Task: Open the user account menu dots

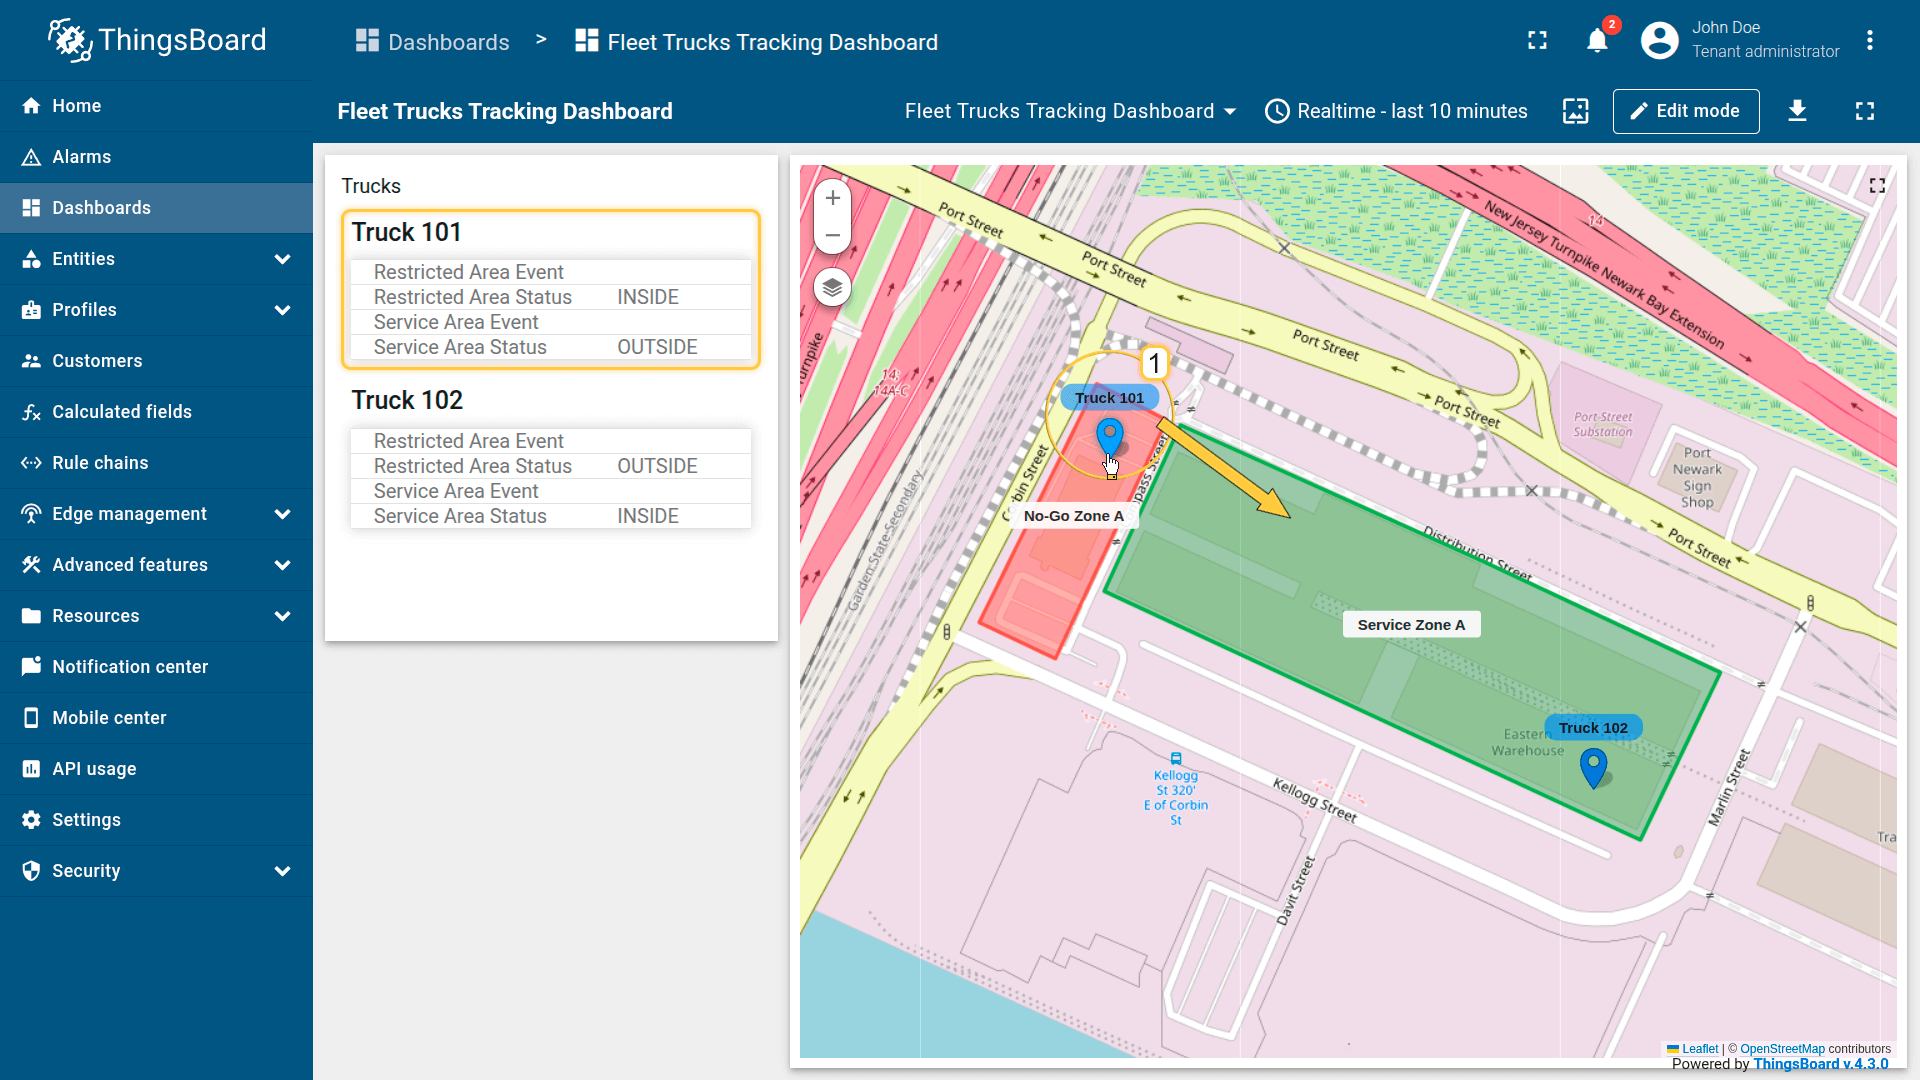Action: point(1869,41)
